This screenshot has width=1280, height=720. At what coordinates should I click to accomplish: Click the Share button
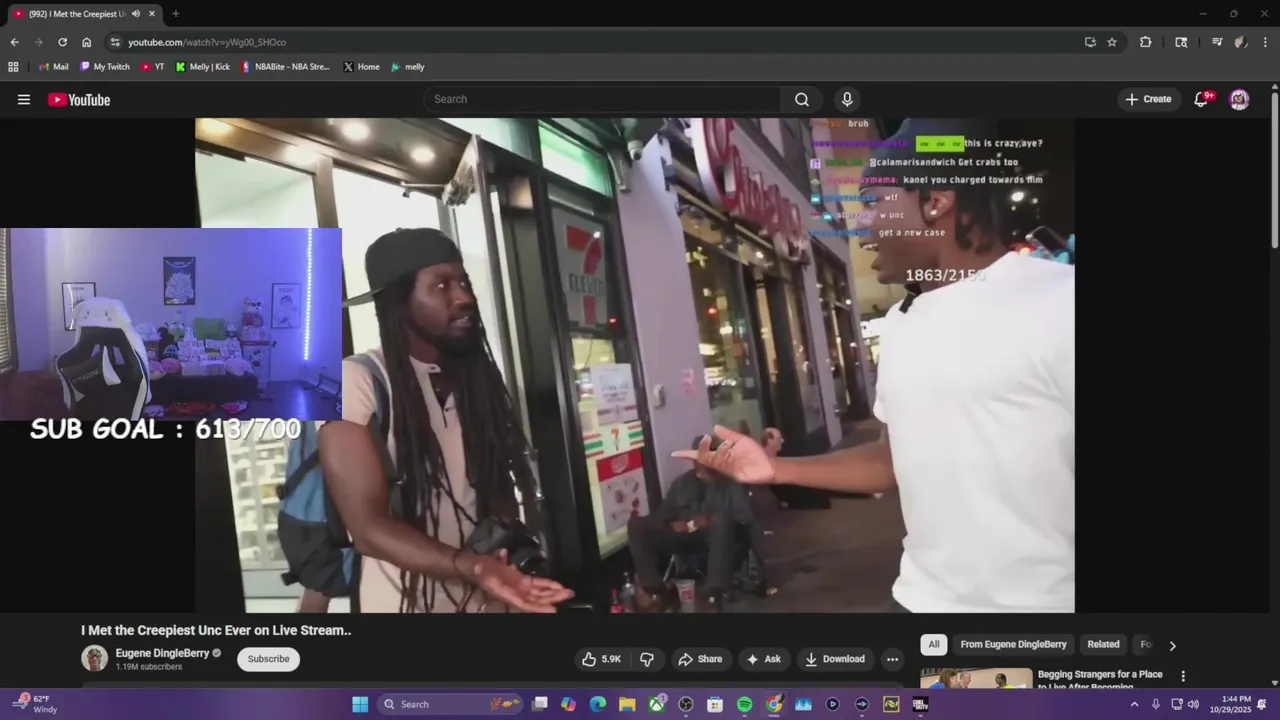pos(699,659)
